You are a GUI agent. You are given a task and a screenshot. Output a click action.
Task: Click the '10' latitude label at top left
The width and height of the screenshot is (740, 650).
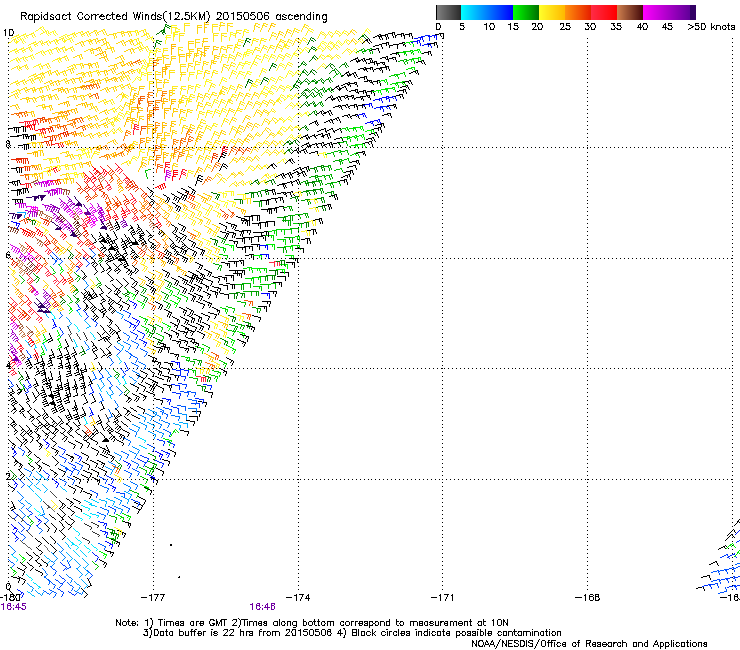point(8,33)
